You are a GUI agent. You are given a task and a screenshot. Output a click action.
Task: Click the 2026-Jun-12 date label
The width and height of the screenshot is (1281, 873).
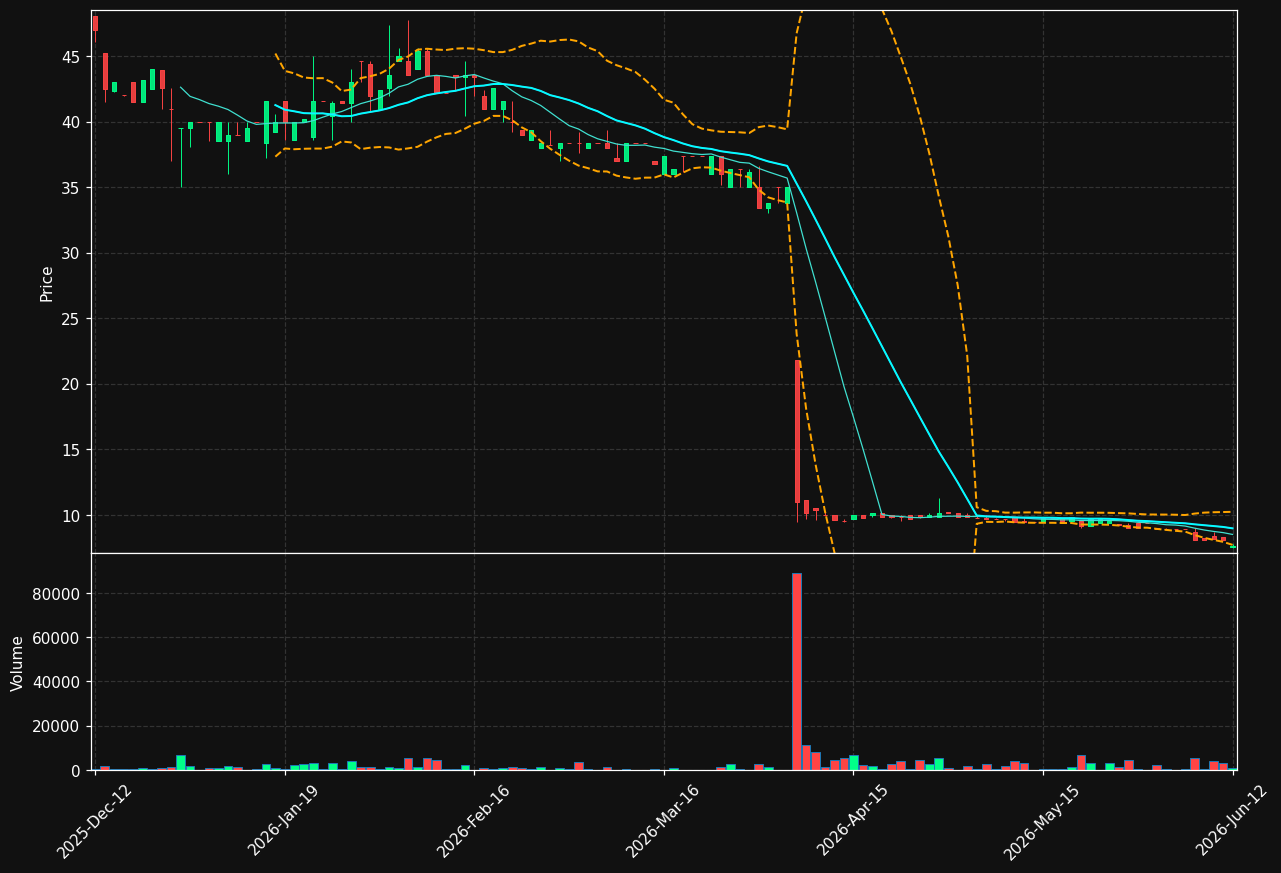coord(1232,821)
